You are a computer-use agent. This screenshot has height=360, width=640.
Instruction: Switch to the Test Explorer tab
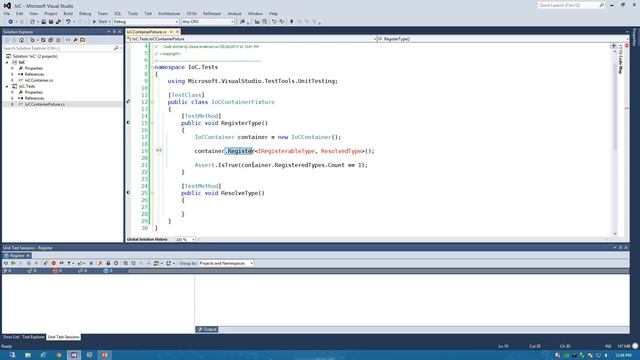[x=33, y=337]
